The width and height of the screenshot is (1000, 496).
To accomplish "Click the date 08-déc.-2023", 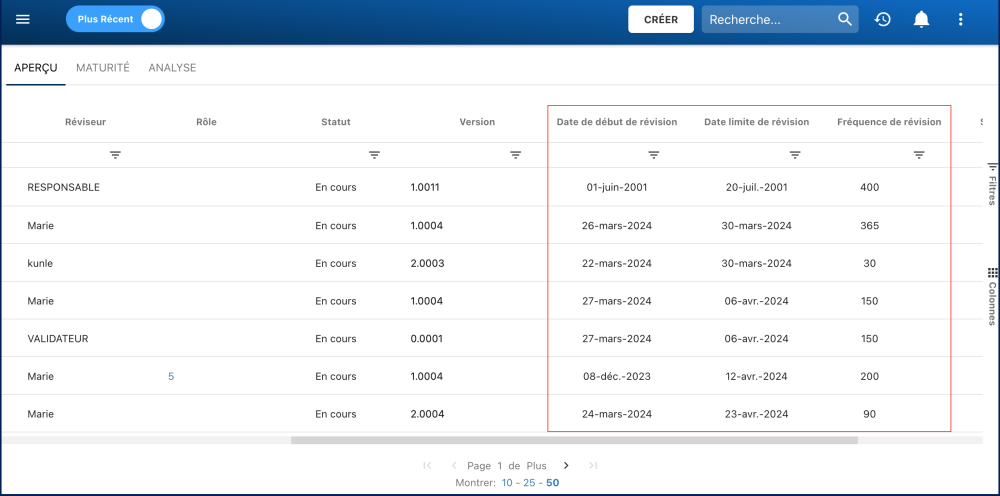I will click(617, 377).
